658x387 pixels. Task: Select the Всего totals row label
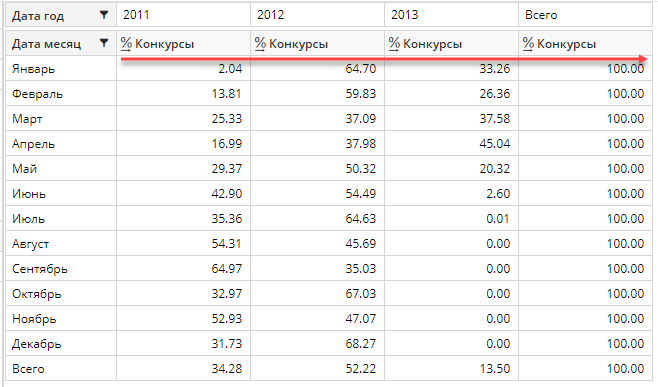[28, 369]
